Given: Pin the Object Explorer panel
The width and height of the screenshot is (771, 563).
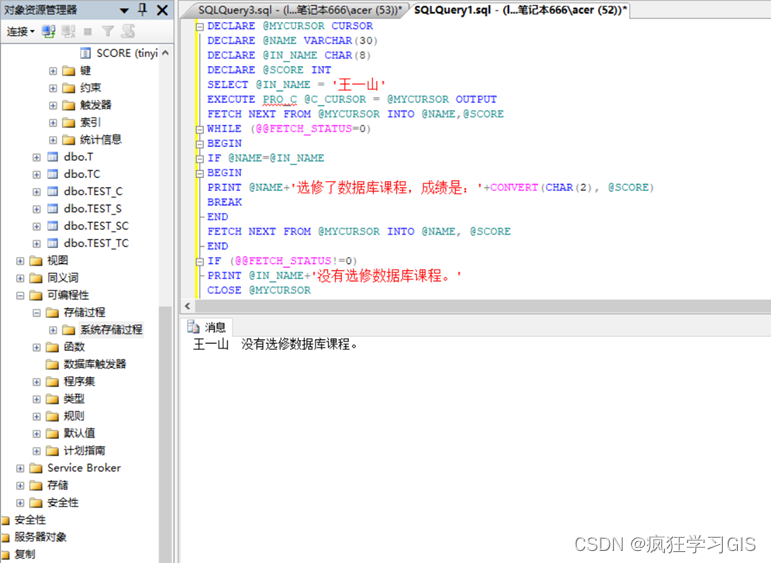Looking at the screenshot, I should pyautogui.click(x=143, y=10).
